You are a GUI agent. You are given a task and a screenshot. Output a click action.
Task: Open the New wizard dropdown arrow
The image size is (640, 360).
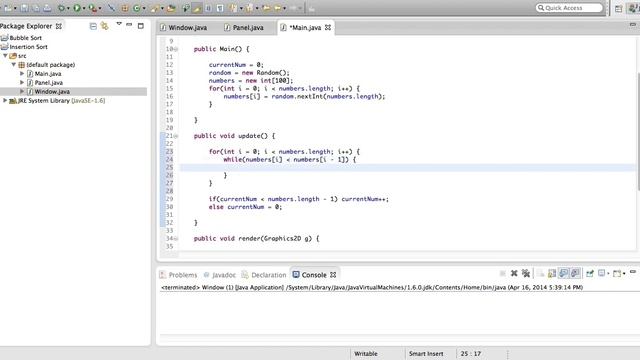point(15,8)
